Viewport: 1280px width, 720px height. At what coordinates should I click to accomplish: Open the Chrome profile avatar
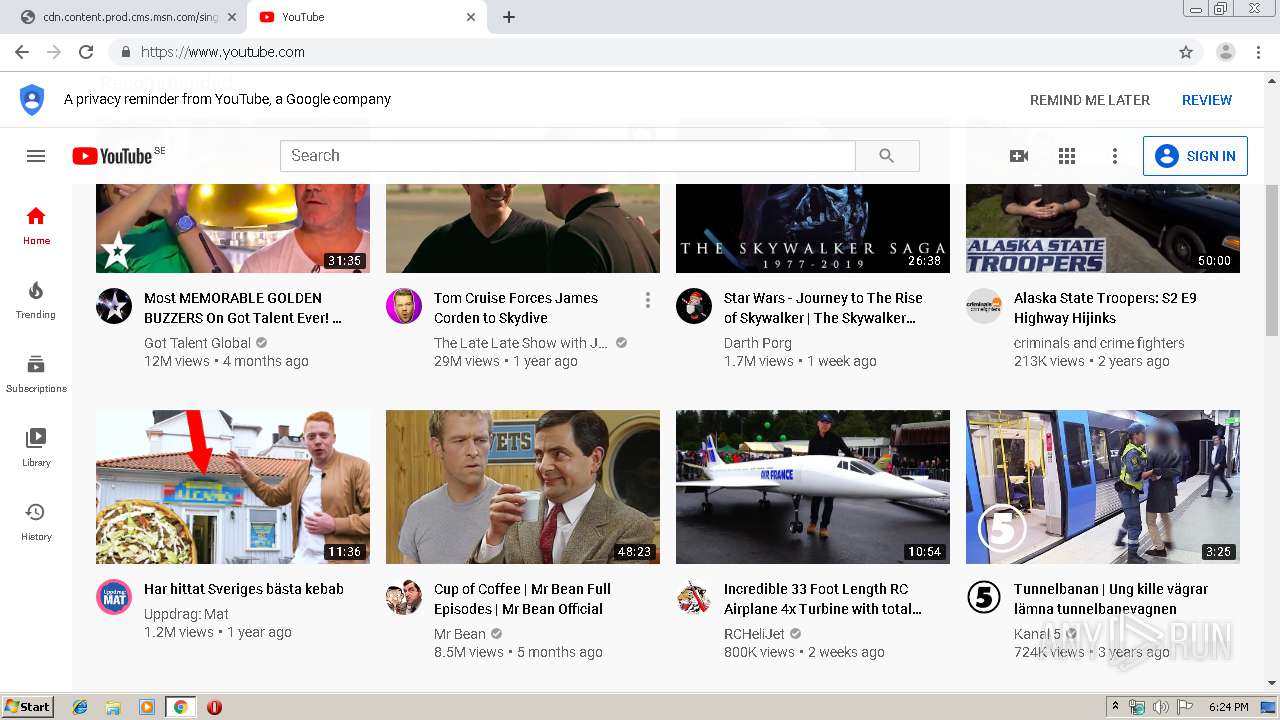1225,52
